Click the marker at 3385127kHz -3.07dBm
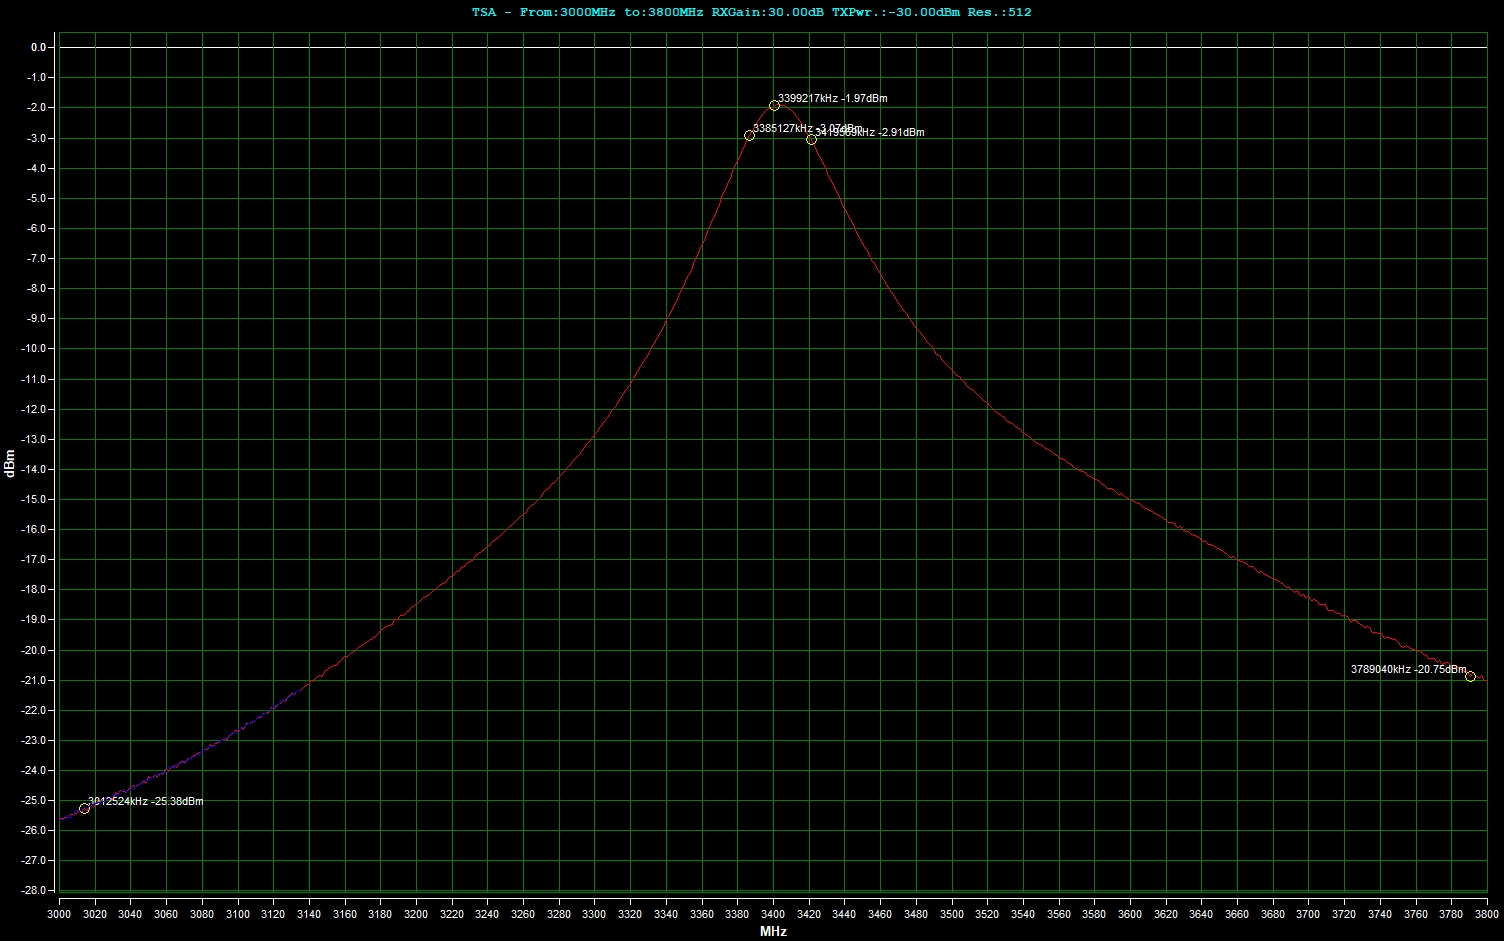 (x=751, y=135)
